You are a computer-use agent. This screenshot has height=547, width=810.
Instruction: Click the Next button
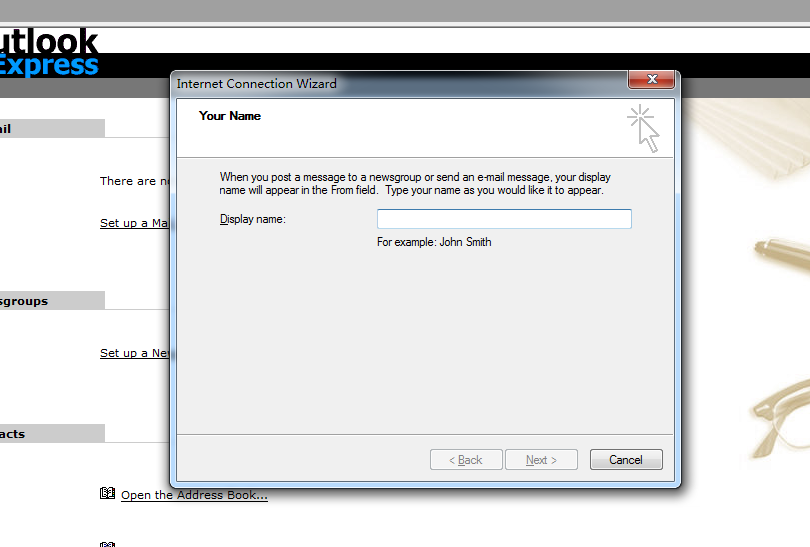click(541, 460)
